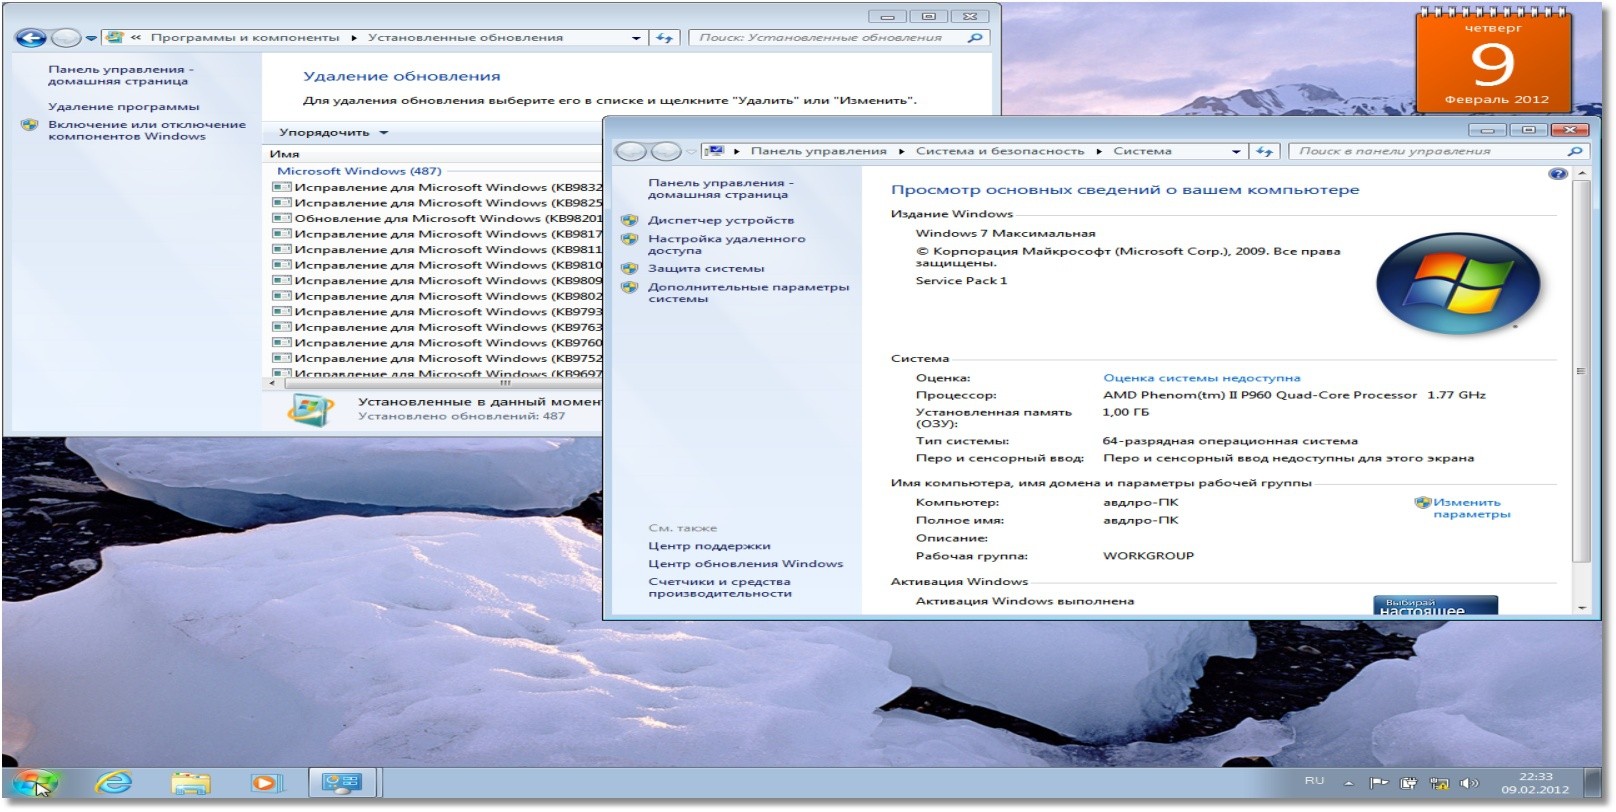This screenshot has height=812, width=1616.
Task: Open 'Программы и компоненты' breadcrumb
Action: click(x=245, y=38)
